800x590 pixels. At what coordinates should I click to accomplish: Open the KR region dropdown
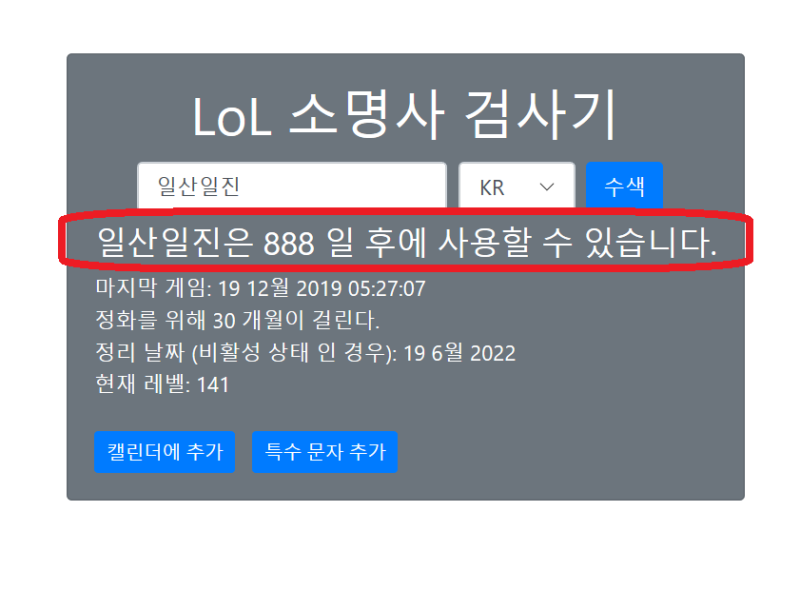click(517, 185)
